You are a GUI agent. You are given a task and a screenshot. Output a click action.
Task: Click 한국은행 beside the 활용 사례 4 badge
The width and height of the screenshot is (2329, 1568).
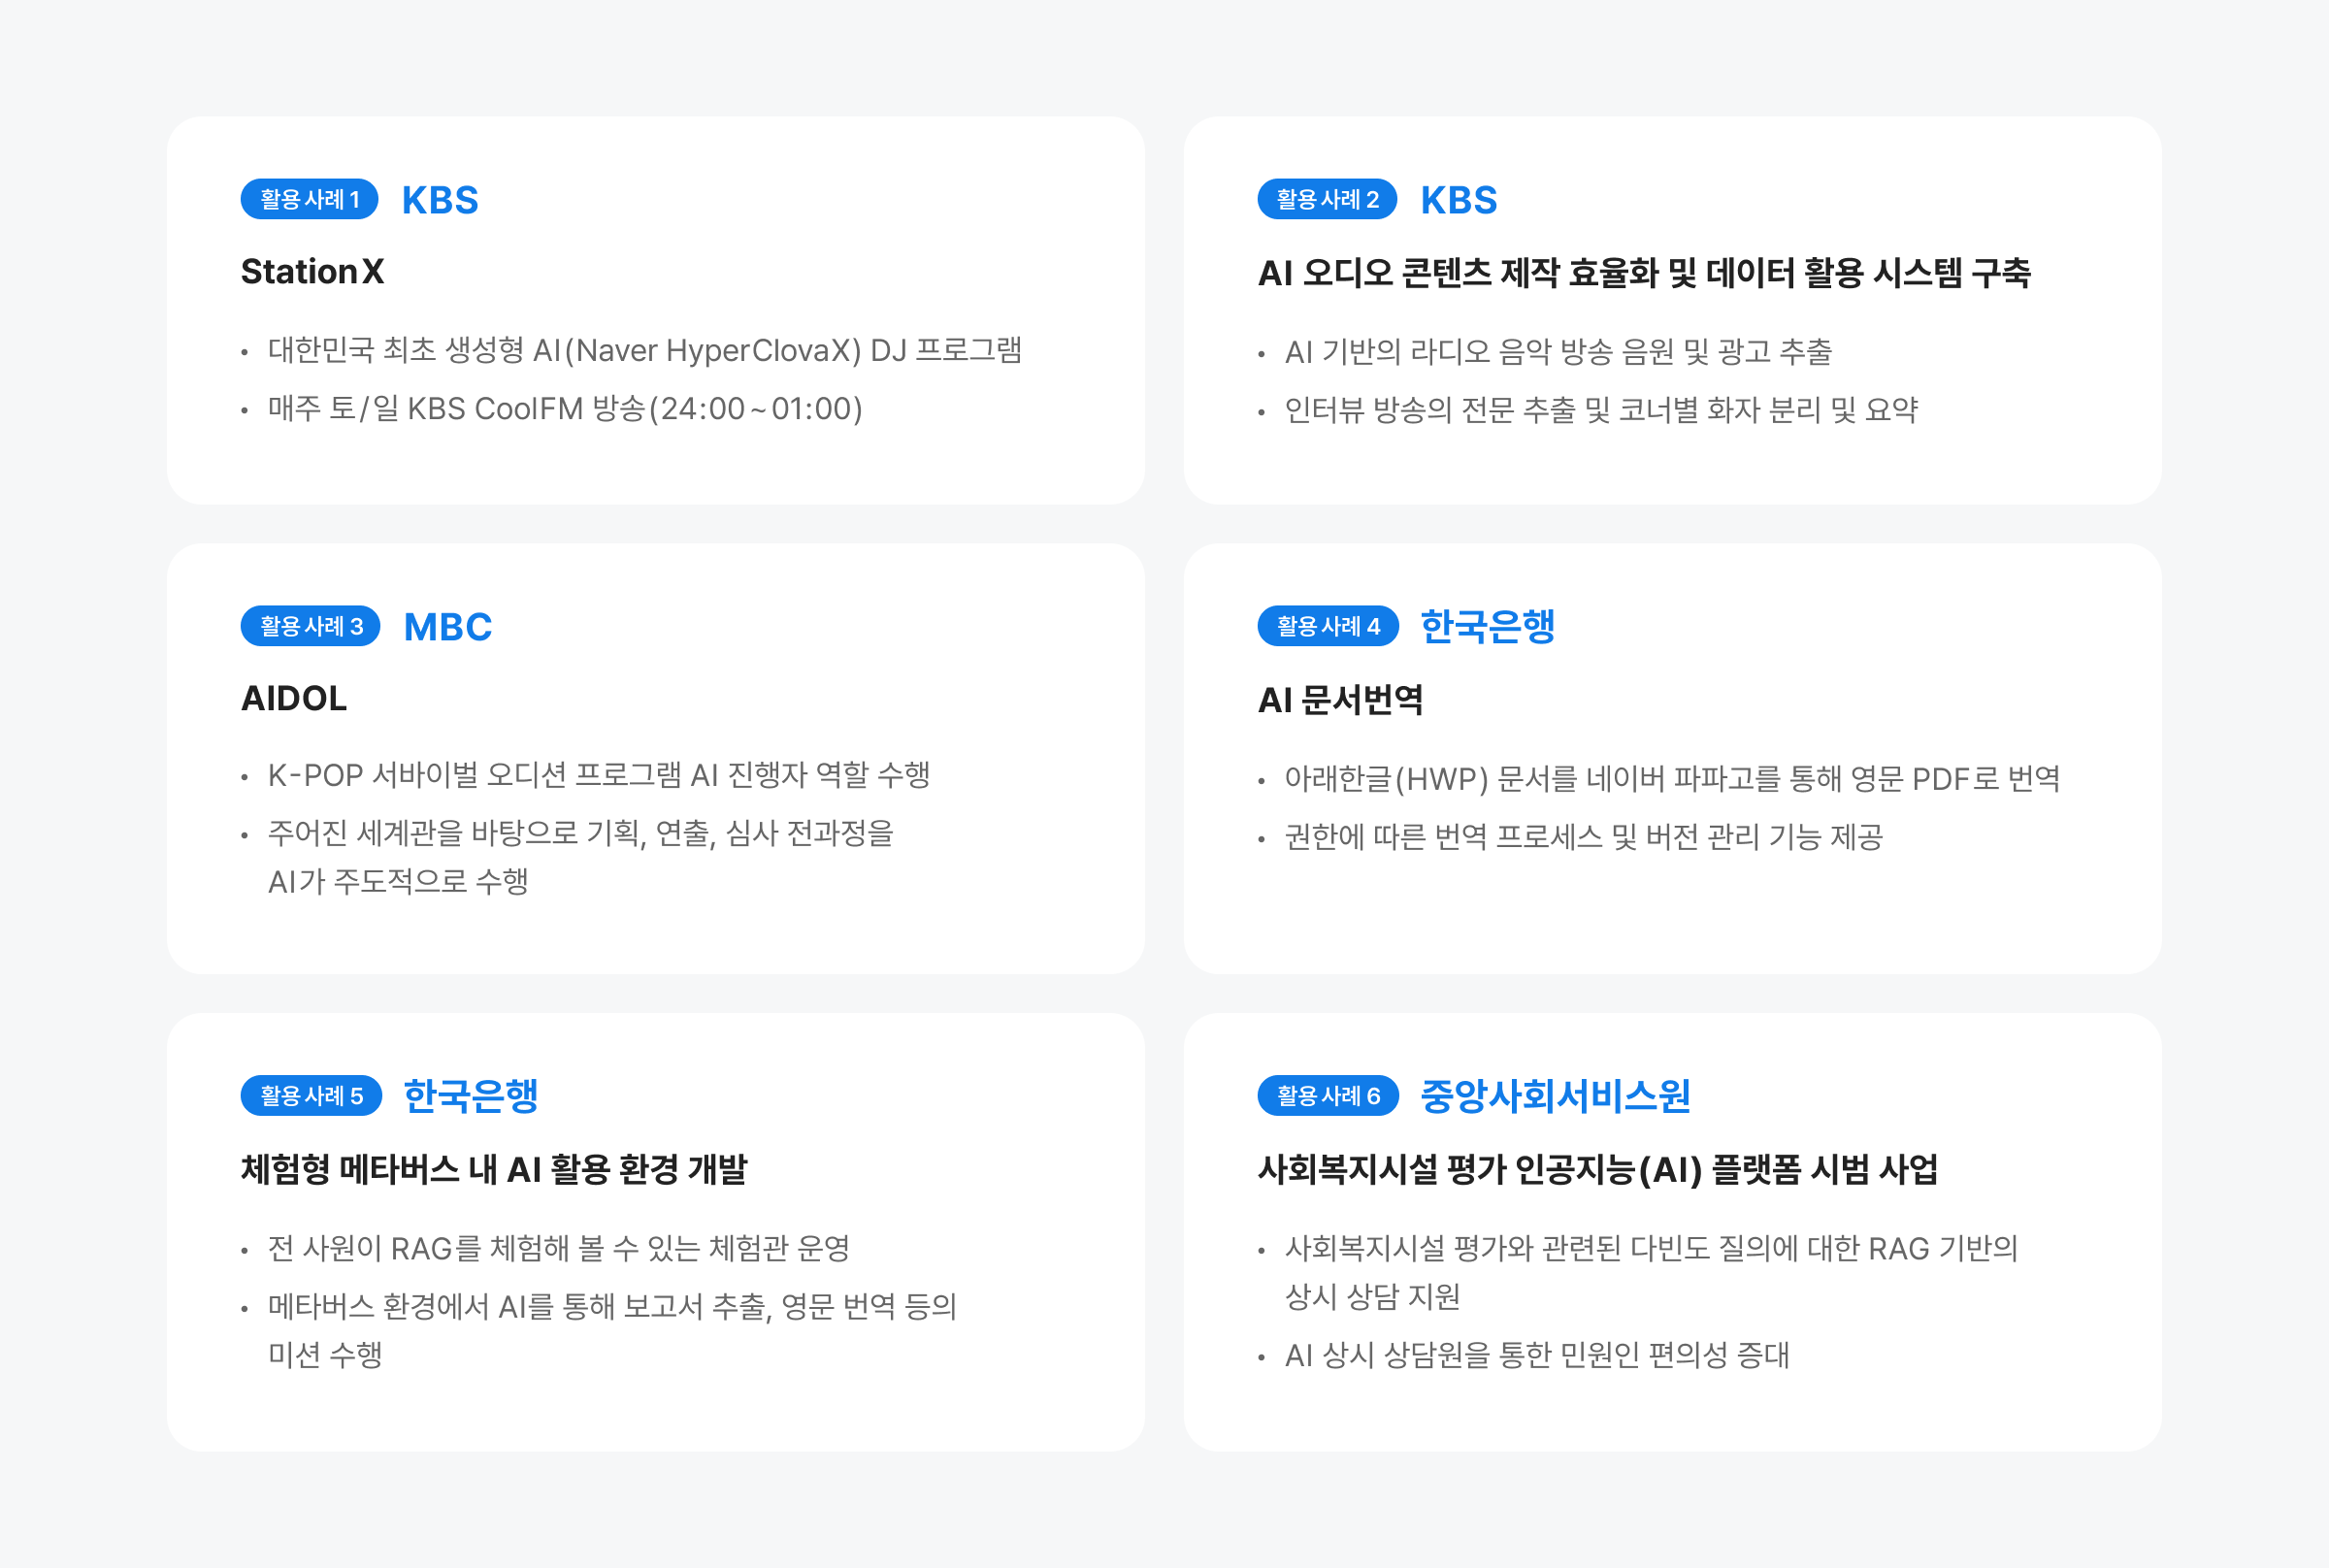(1487, 627)
